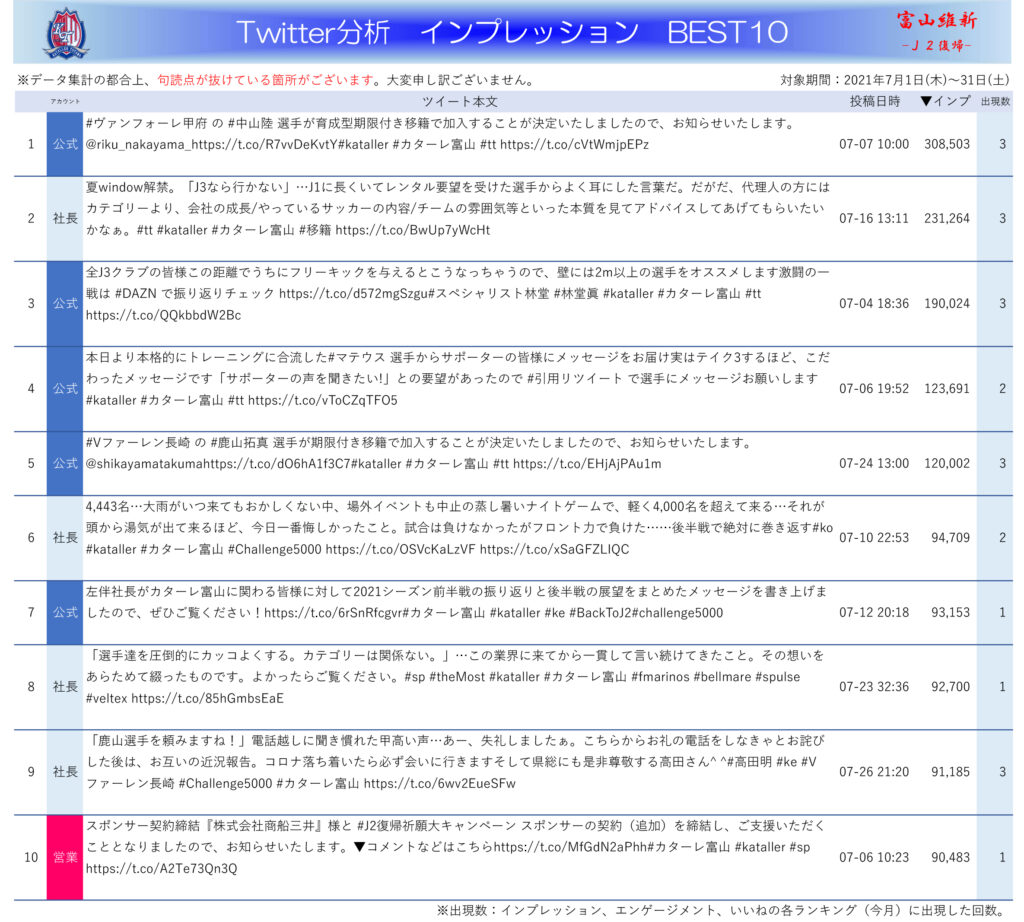This screenshot has width=1024, height=922.
Task: Click the post date 07-06 10:23
Action: point(874,857)
